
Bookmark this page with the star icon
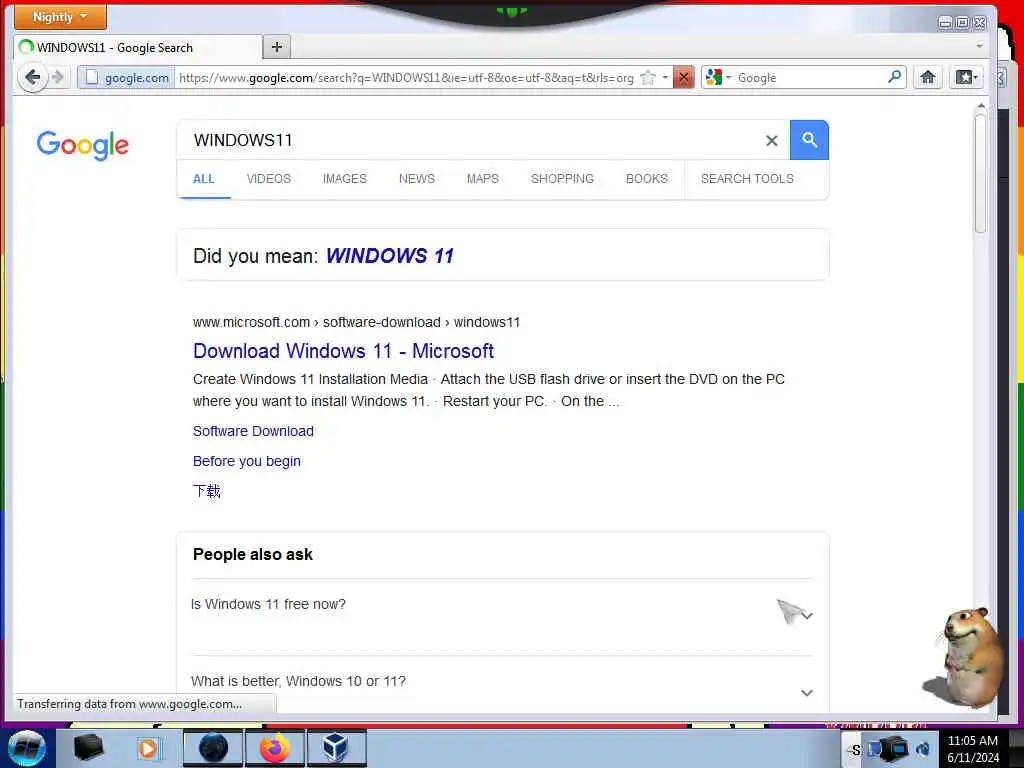click(647, 78)
